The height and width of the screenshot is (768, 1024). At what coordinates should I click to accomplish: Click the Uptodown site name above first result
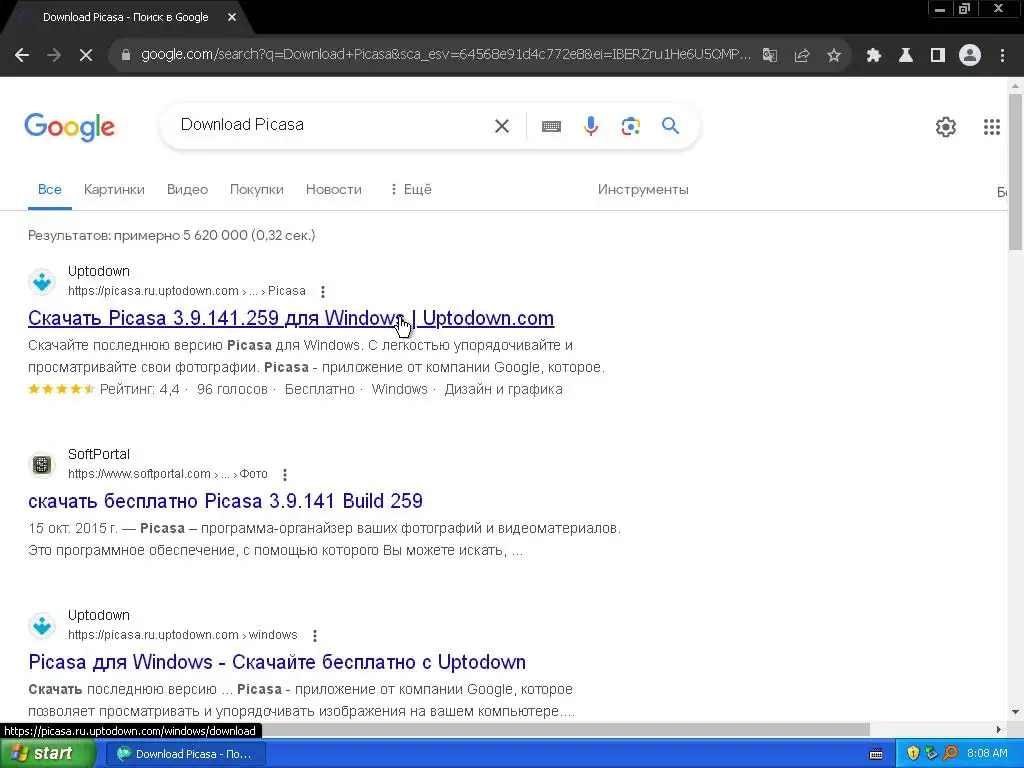pyautogui.click(x=99, y=271)
